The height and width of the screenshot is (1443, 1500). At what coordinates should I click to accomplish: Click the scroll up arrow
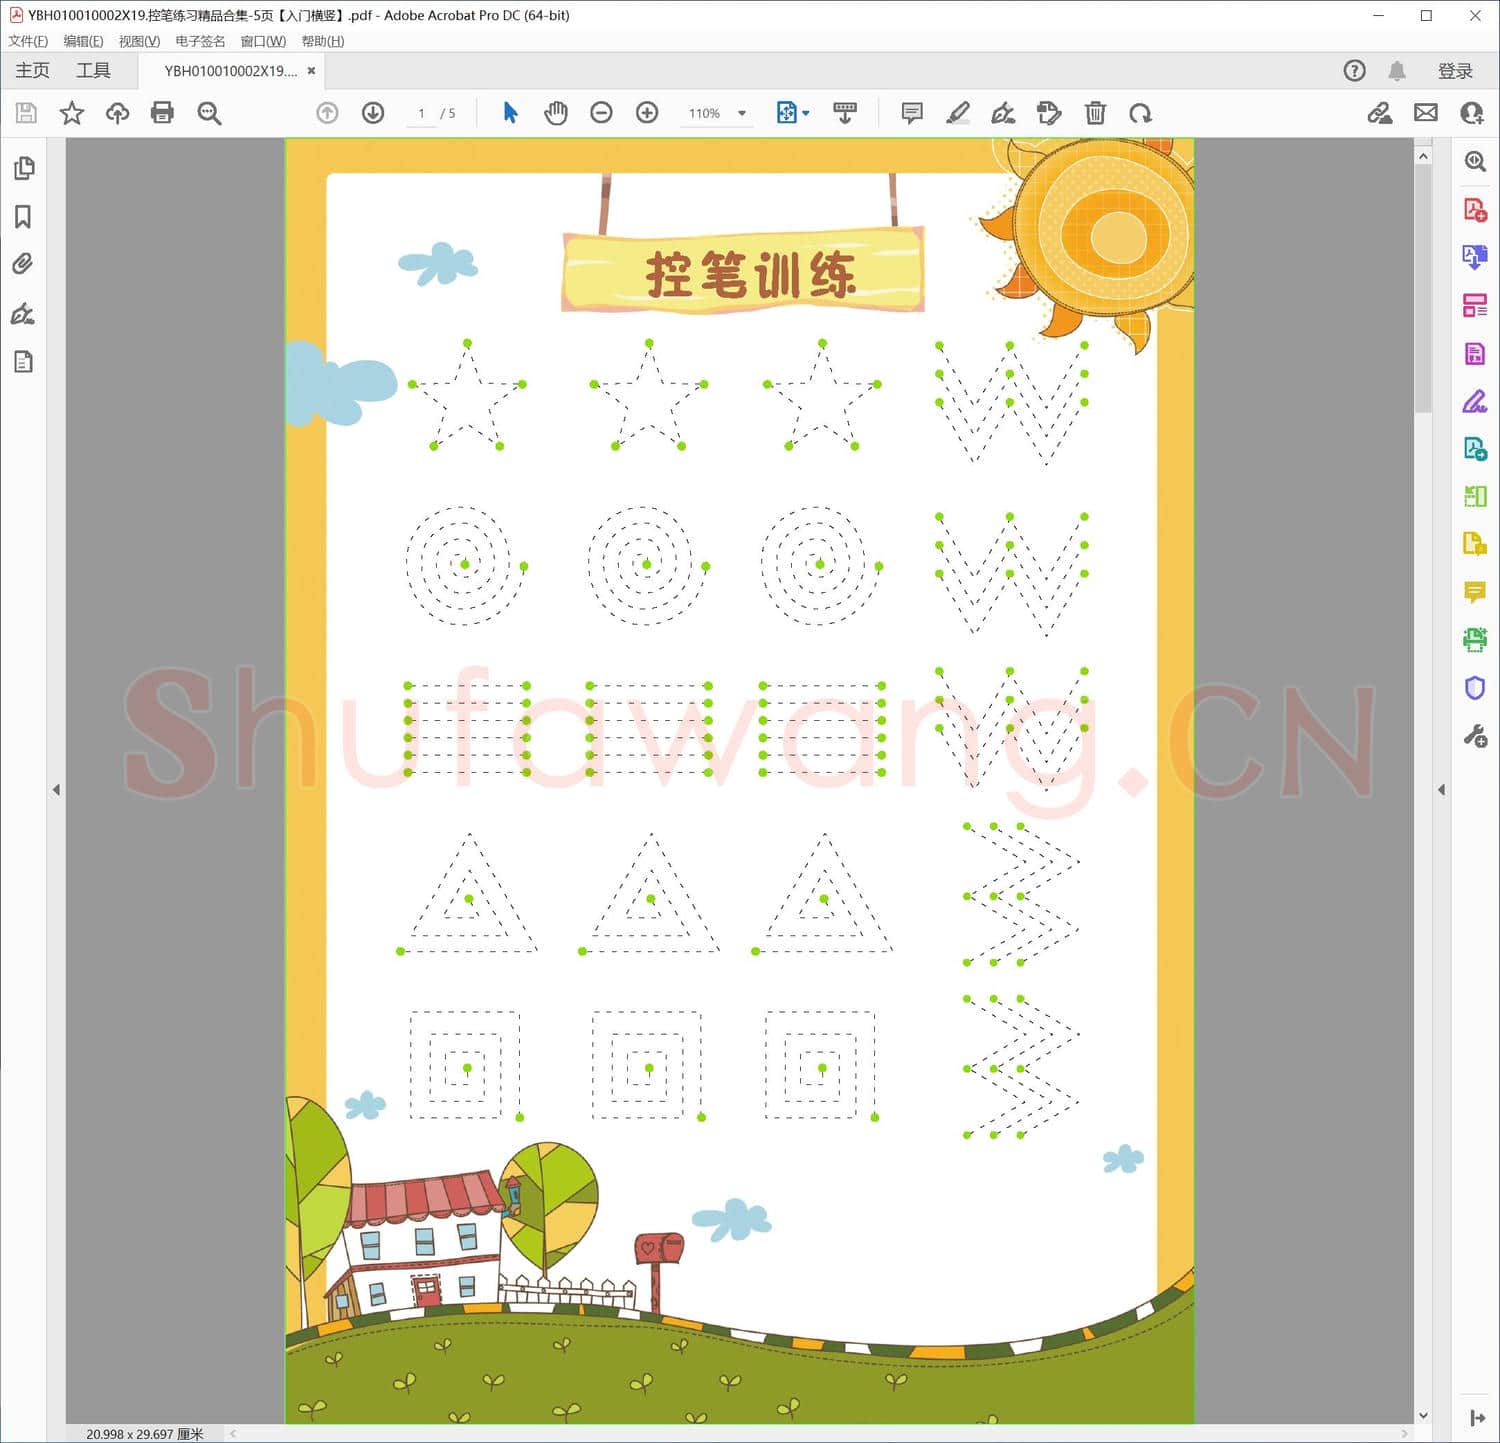1423,156
